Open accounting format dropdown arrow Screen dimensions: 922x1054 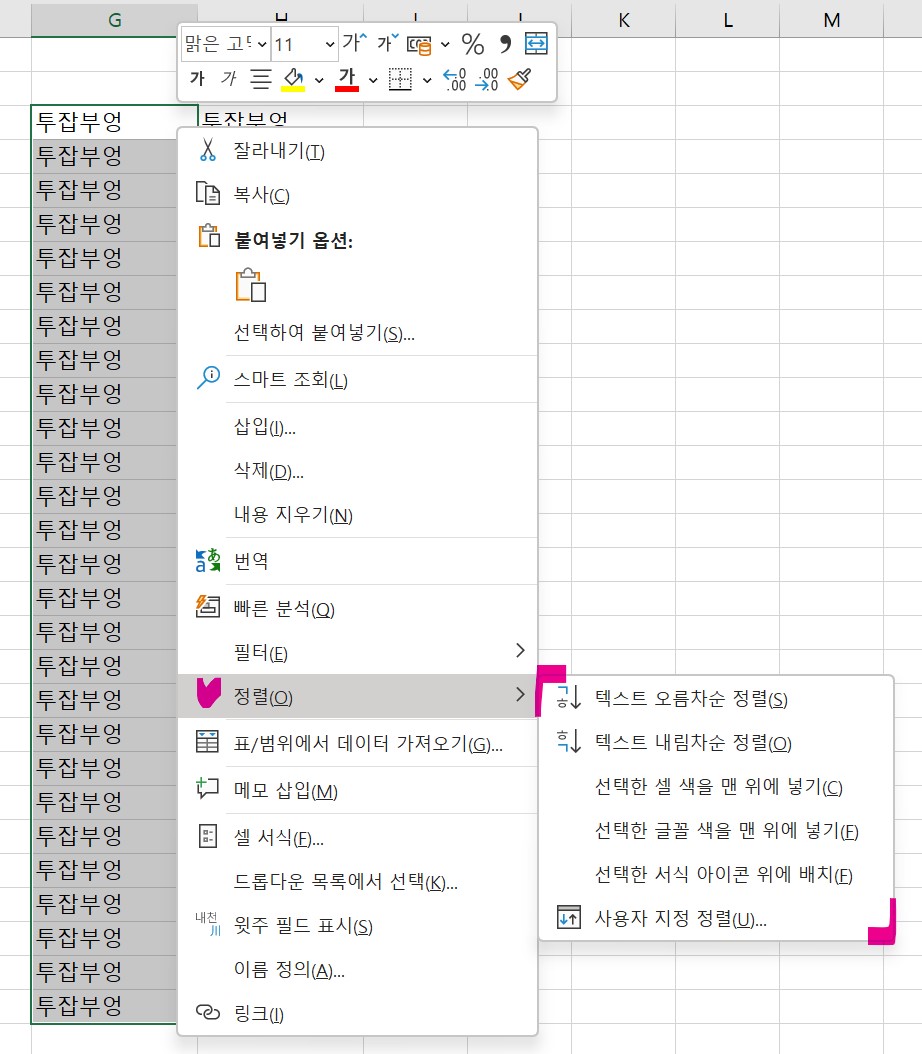[x=445, y=45]
